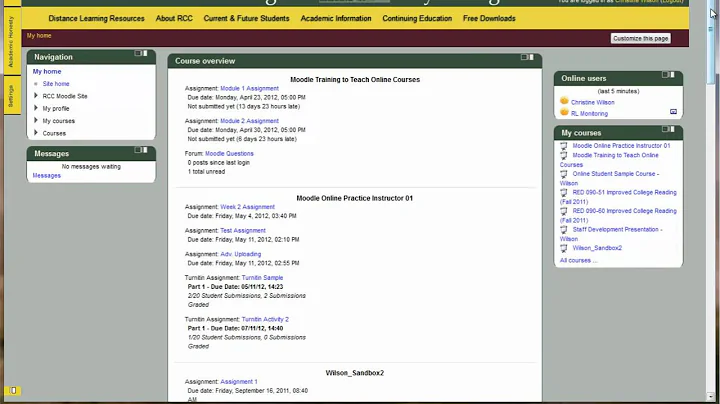Click the Wilson_Sandbox2 course heading in overview
The height and width of the screenshot is (404, 720).
tap(354, 373)
